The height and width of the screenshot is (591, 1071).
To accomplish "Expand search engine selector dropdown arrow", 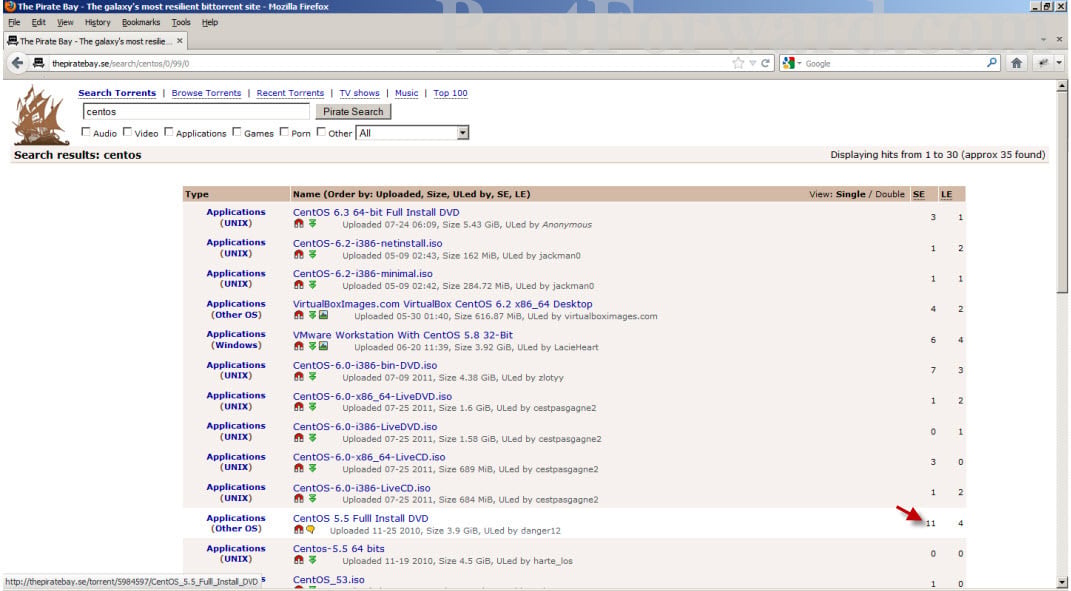I will click(799, 64).
